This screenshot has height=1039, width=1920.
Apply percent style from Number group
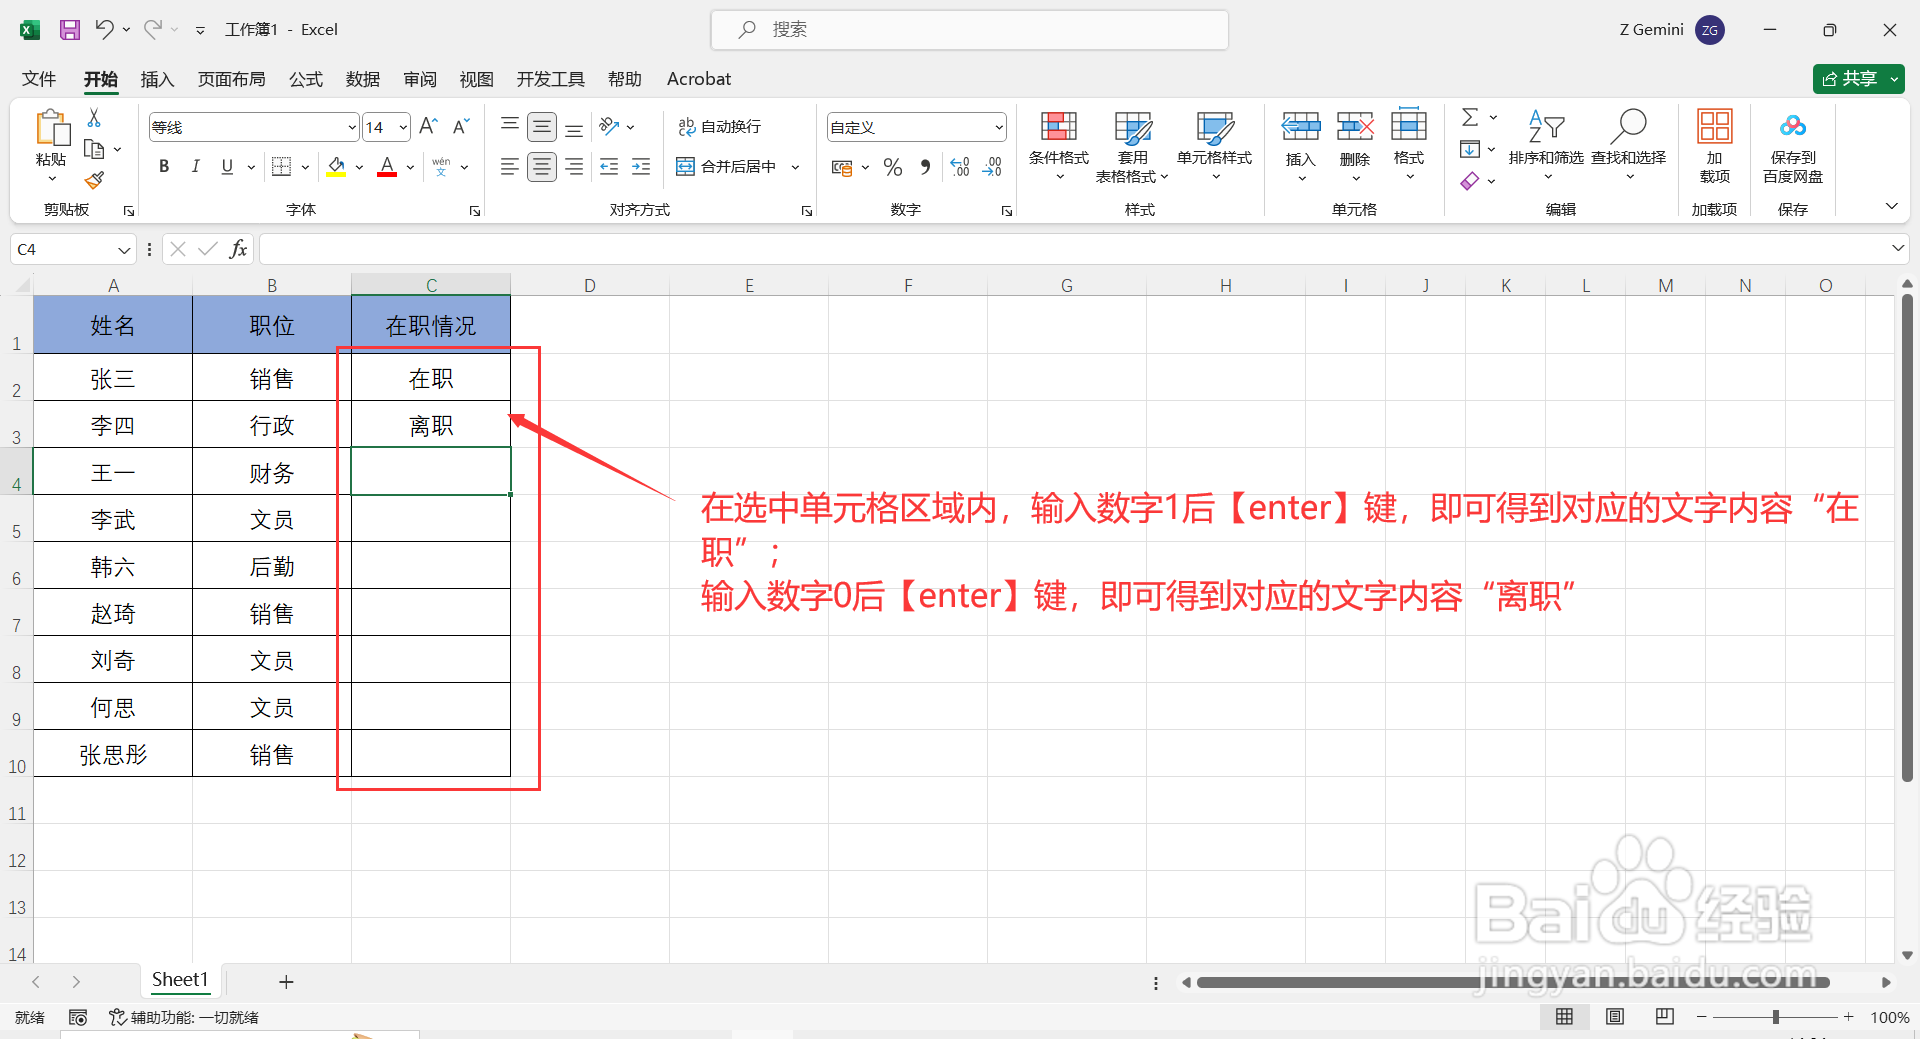(x=893, y=167)
